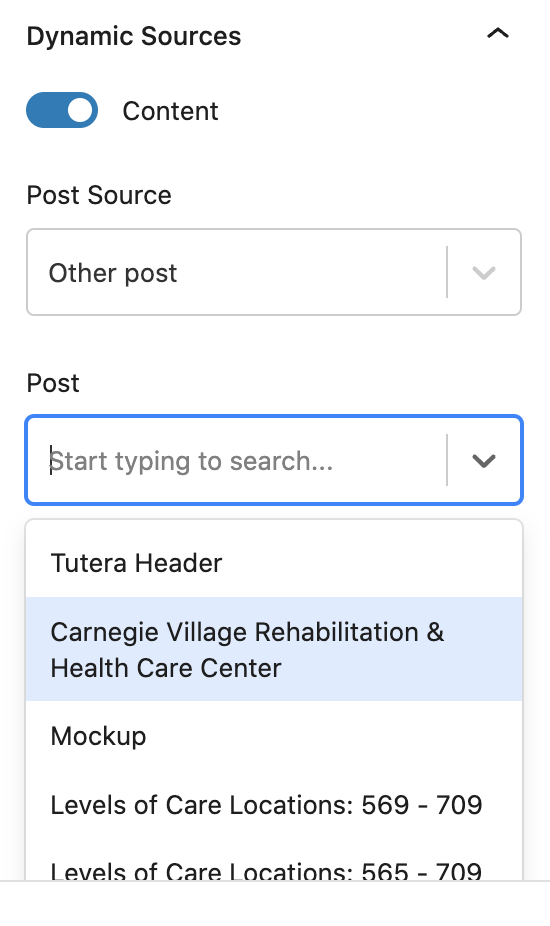Image resolution: width=550 pixels, height=926 pixels.
Task: Disable the Content dynamic source toggle
Action: [x=62, y=110]
